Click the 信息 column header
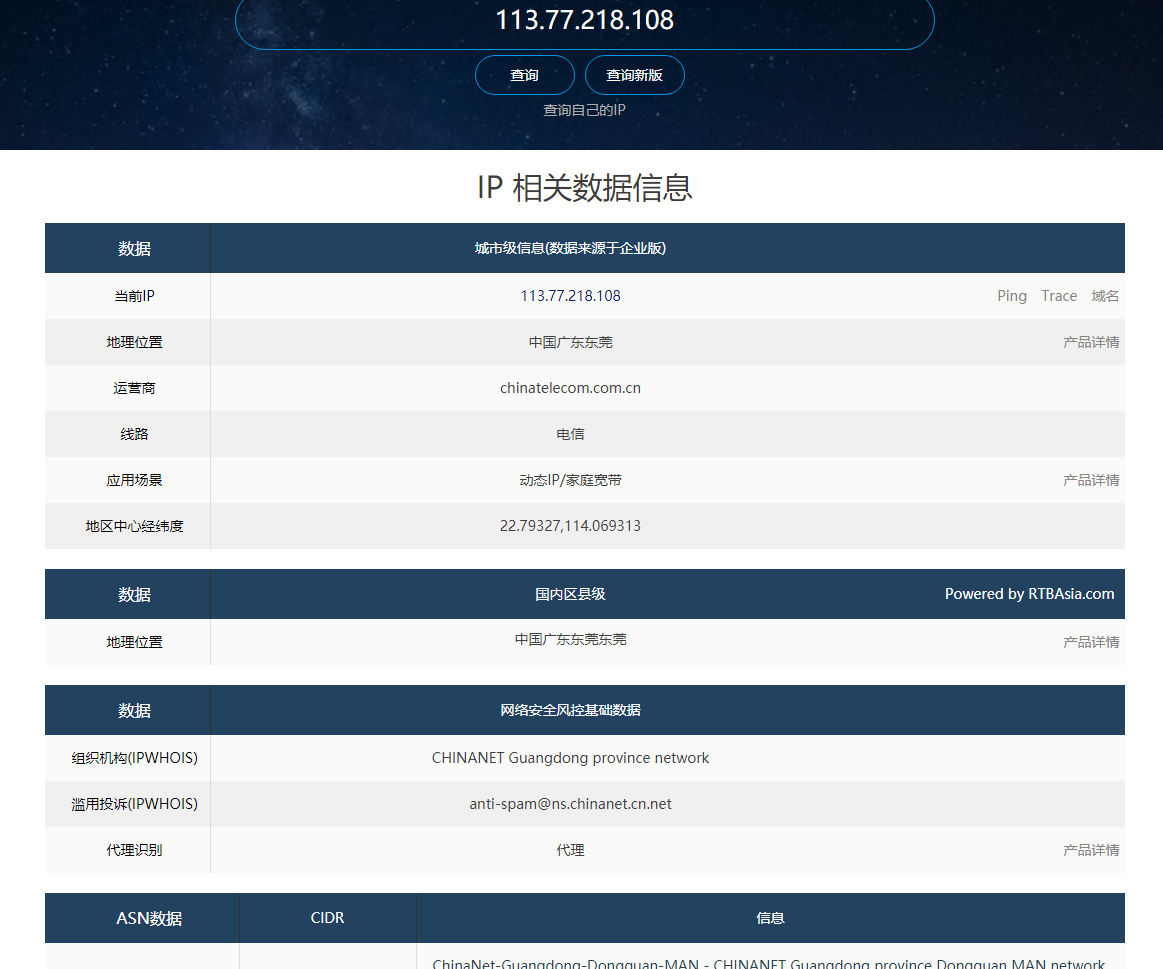 pos(770,918)
